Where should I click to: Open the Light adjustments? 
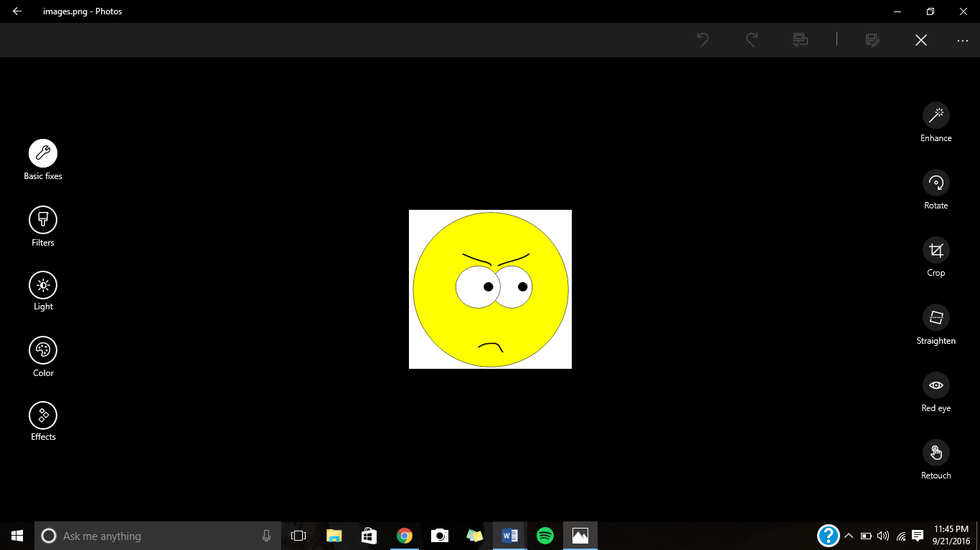[x=43, y=285]
